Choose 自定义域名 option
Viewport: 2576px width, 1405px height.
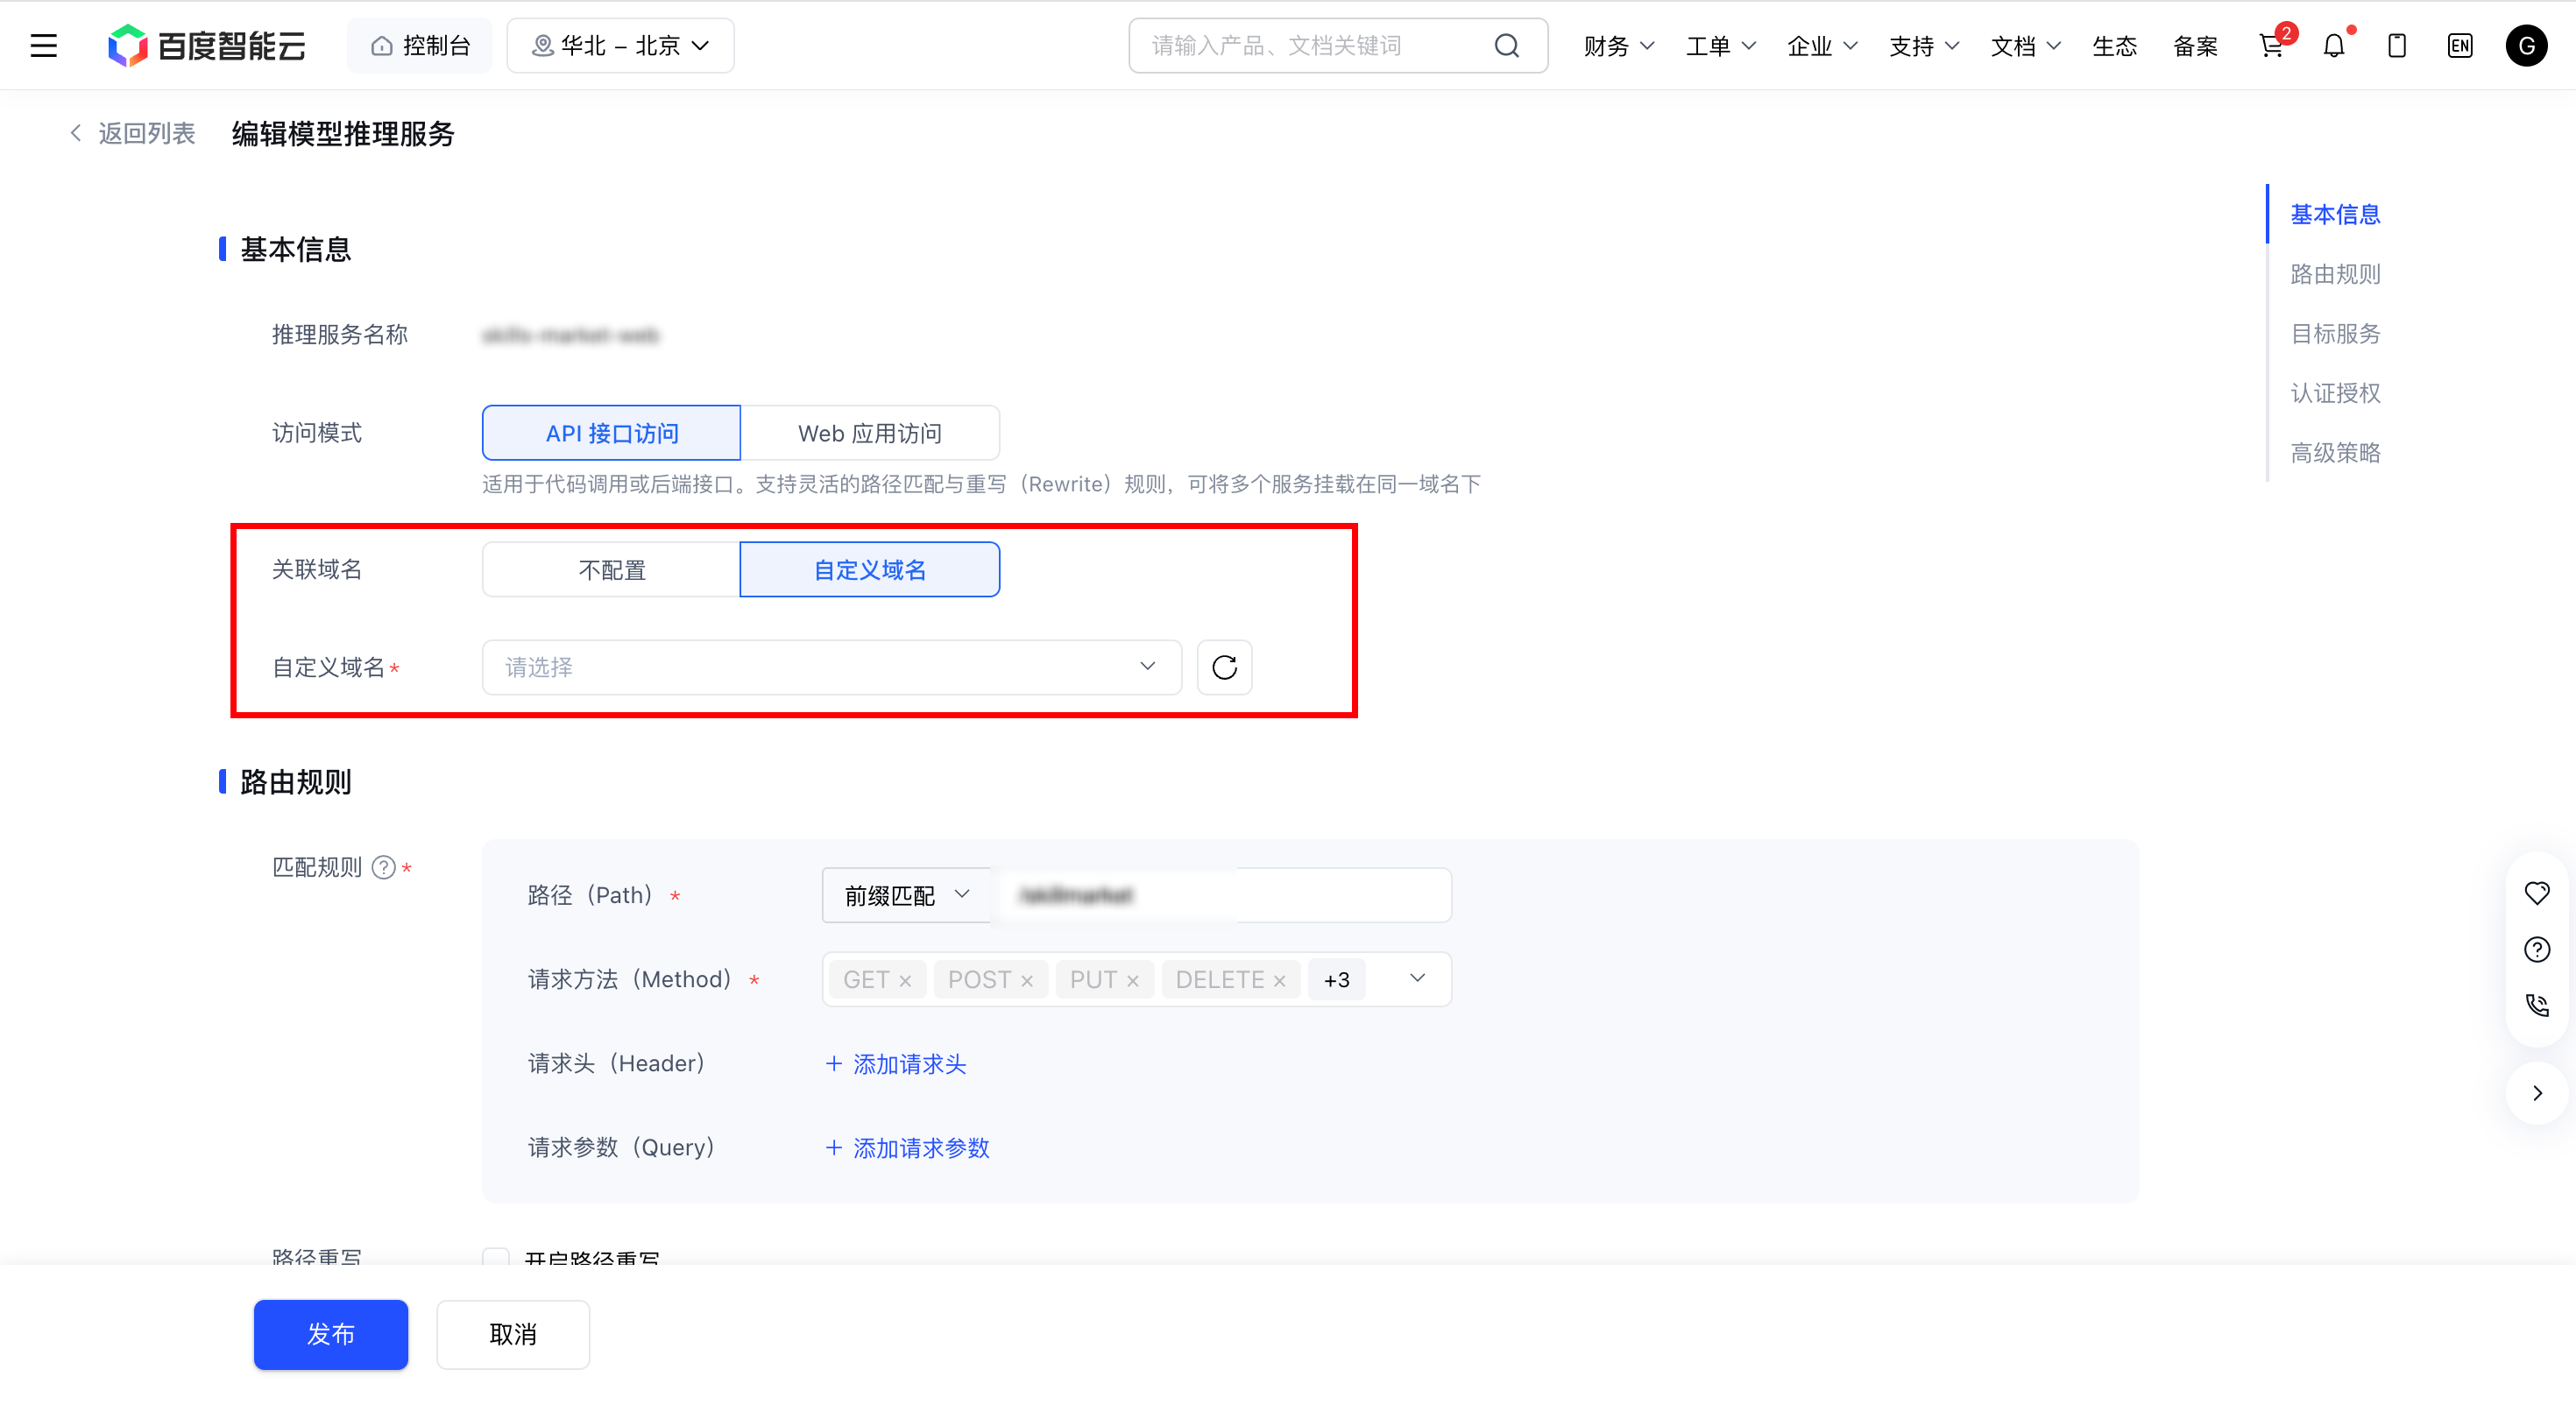point(869,570)
